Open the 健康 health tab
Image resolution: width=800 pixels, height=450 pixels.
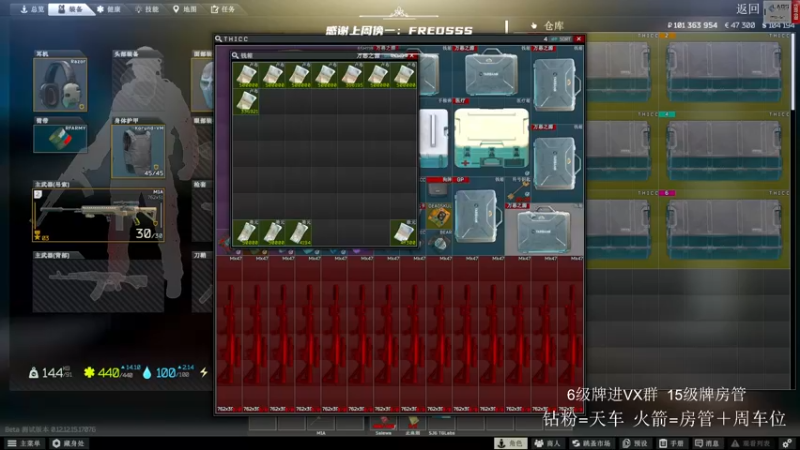(x=109, y=9)
